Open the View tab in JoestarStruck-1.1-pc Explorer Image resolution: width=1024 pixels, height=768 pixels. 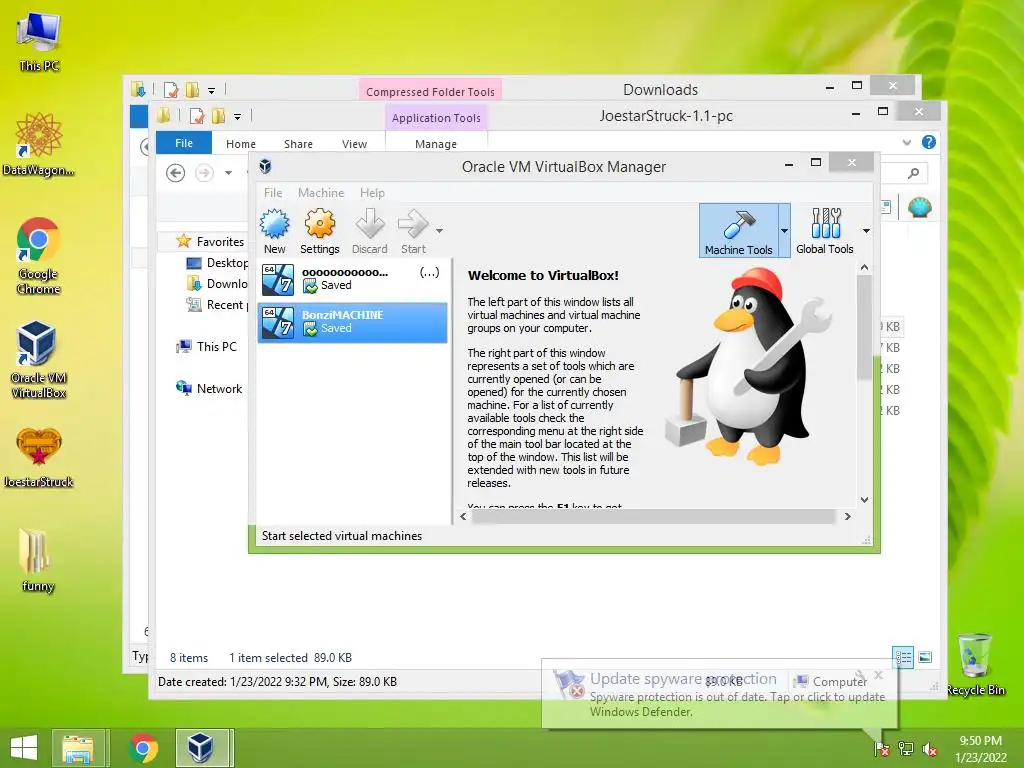click(354, 144)
